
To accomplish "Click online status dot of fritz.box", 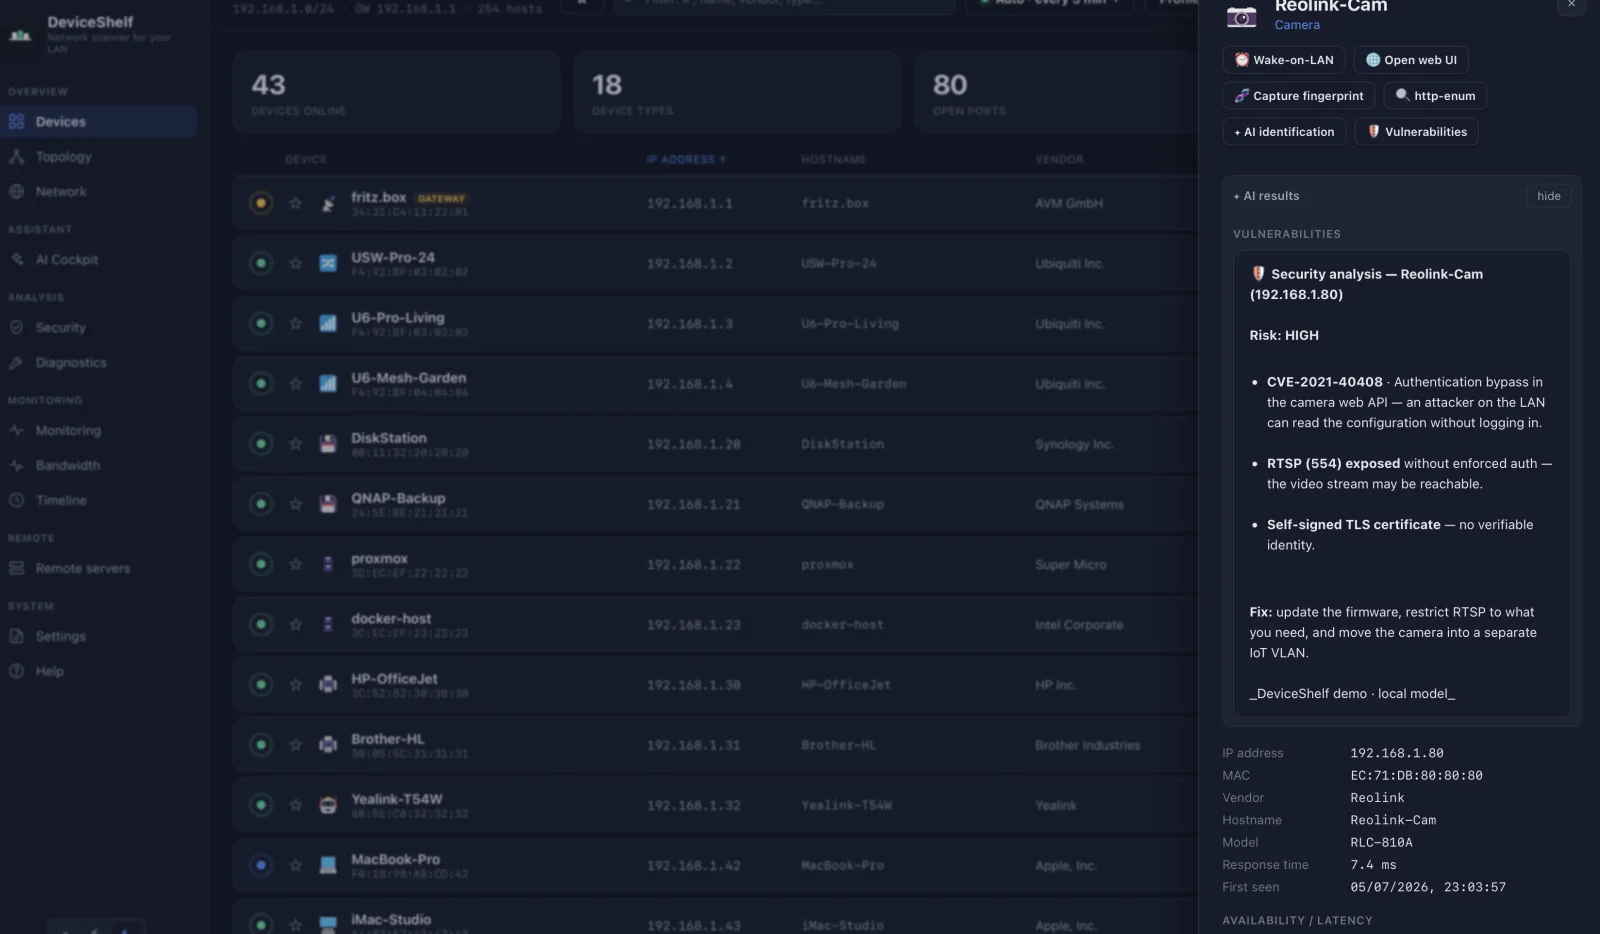I will click(261, 204).
